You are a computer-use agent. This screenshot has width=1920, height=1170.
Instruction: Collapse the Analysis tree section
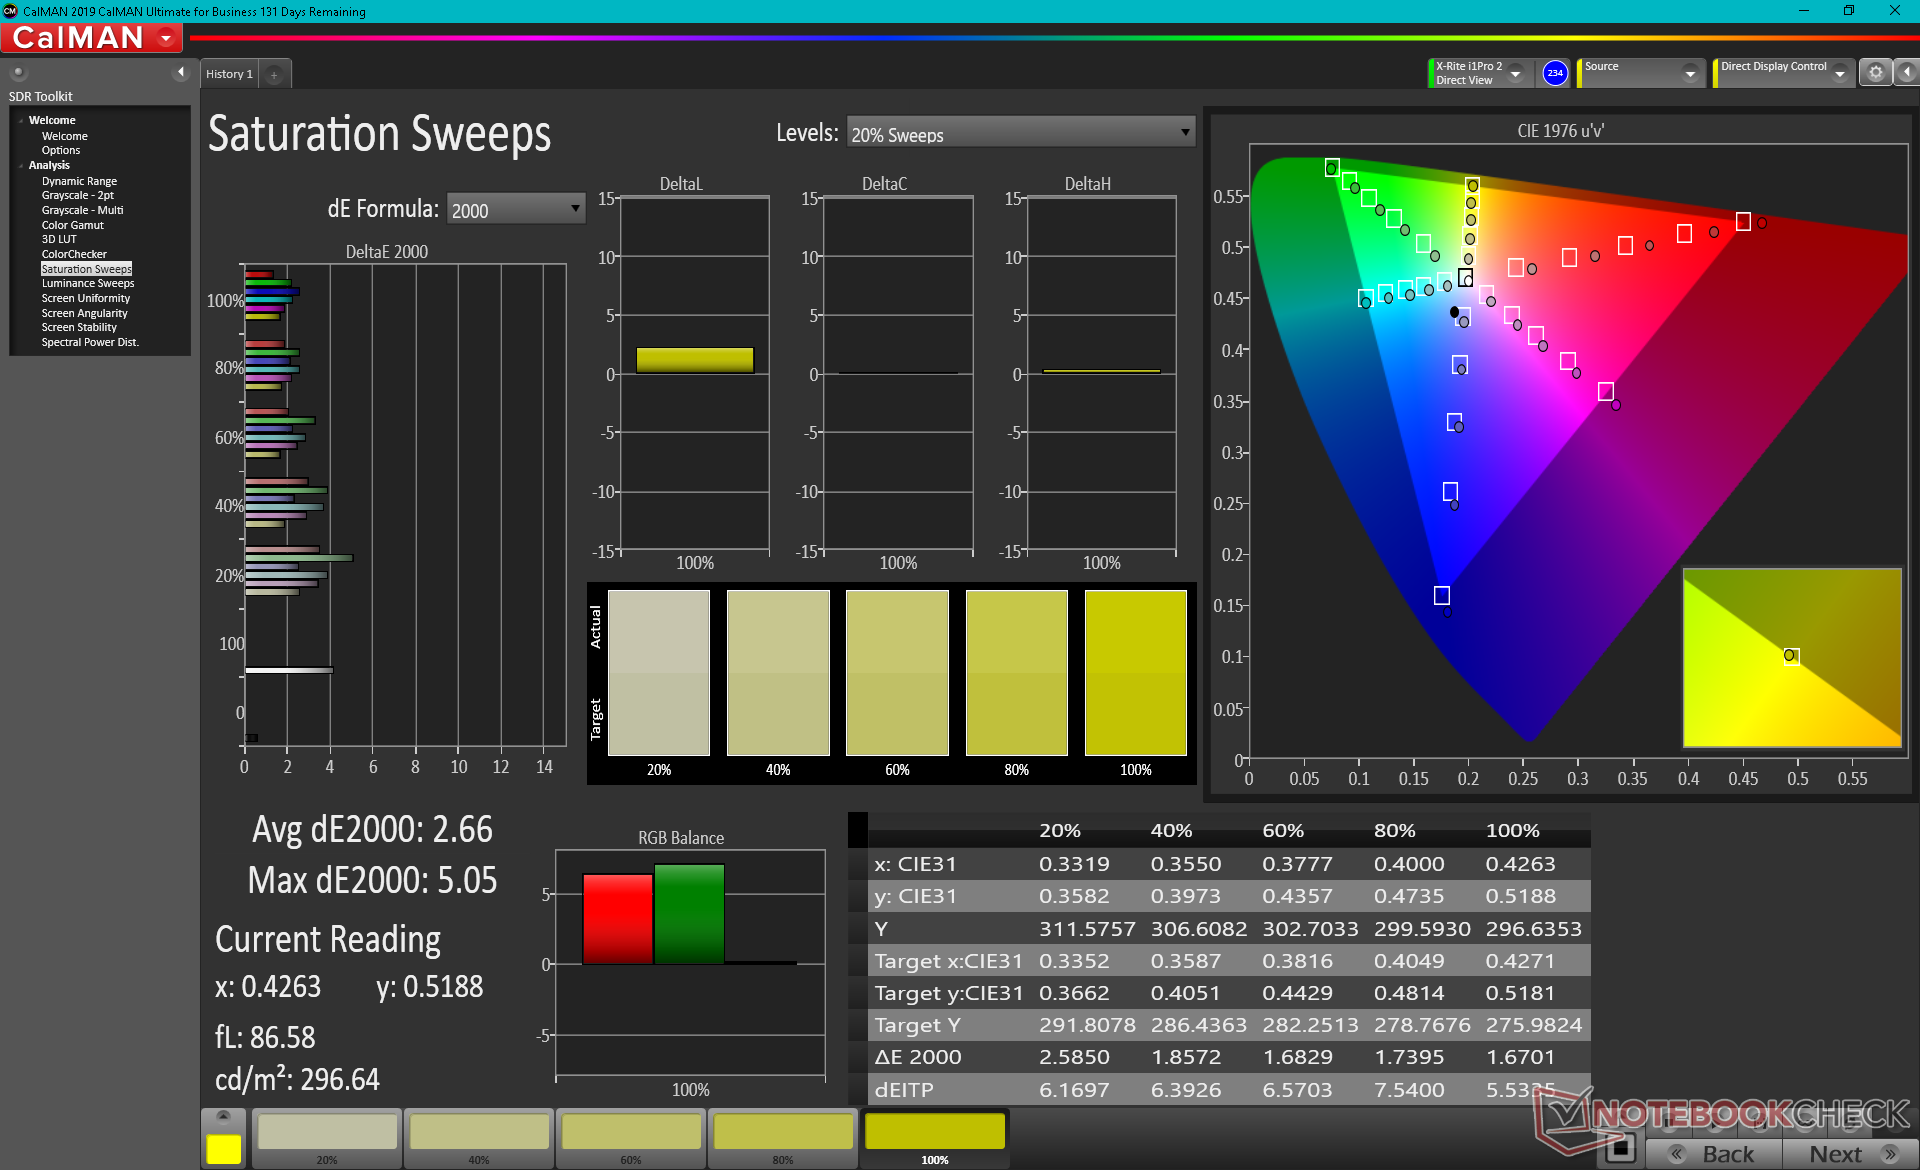[21, 165]
